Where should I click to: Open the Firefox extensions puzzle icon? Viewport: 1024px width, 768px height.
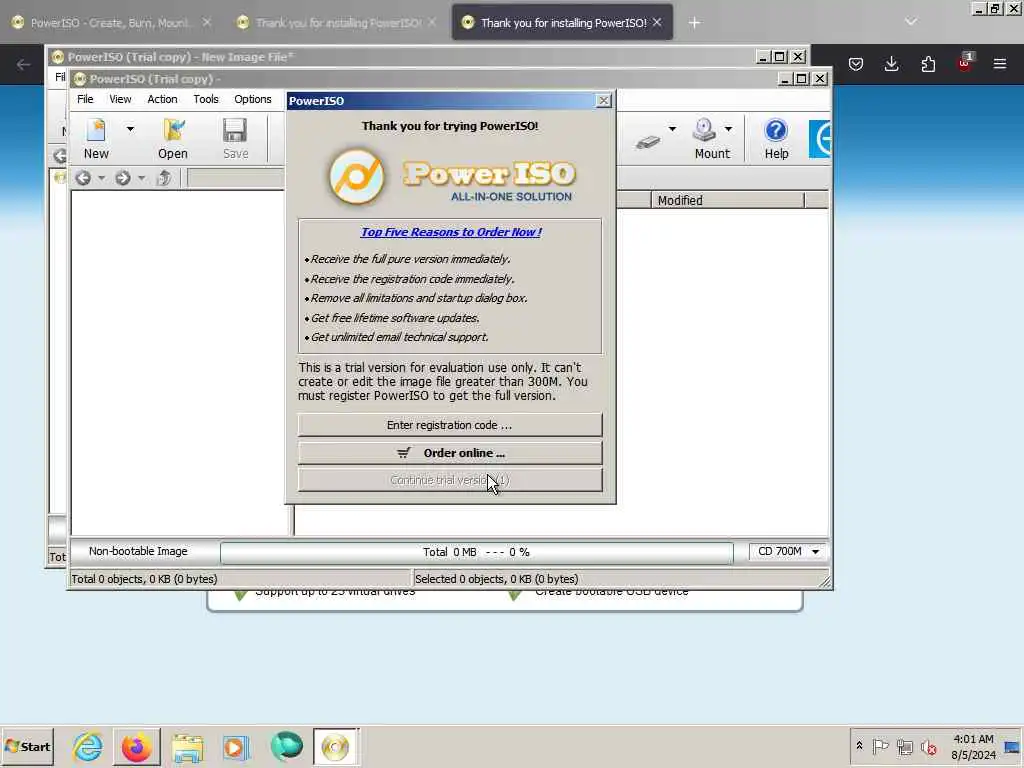pyautogui.click(x=928, y=64)
